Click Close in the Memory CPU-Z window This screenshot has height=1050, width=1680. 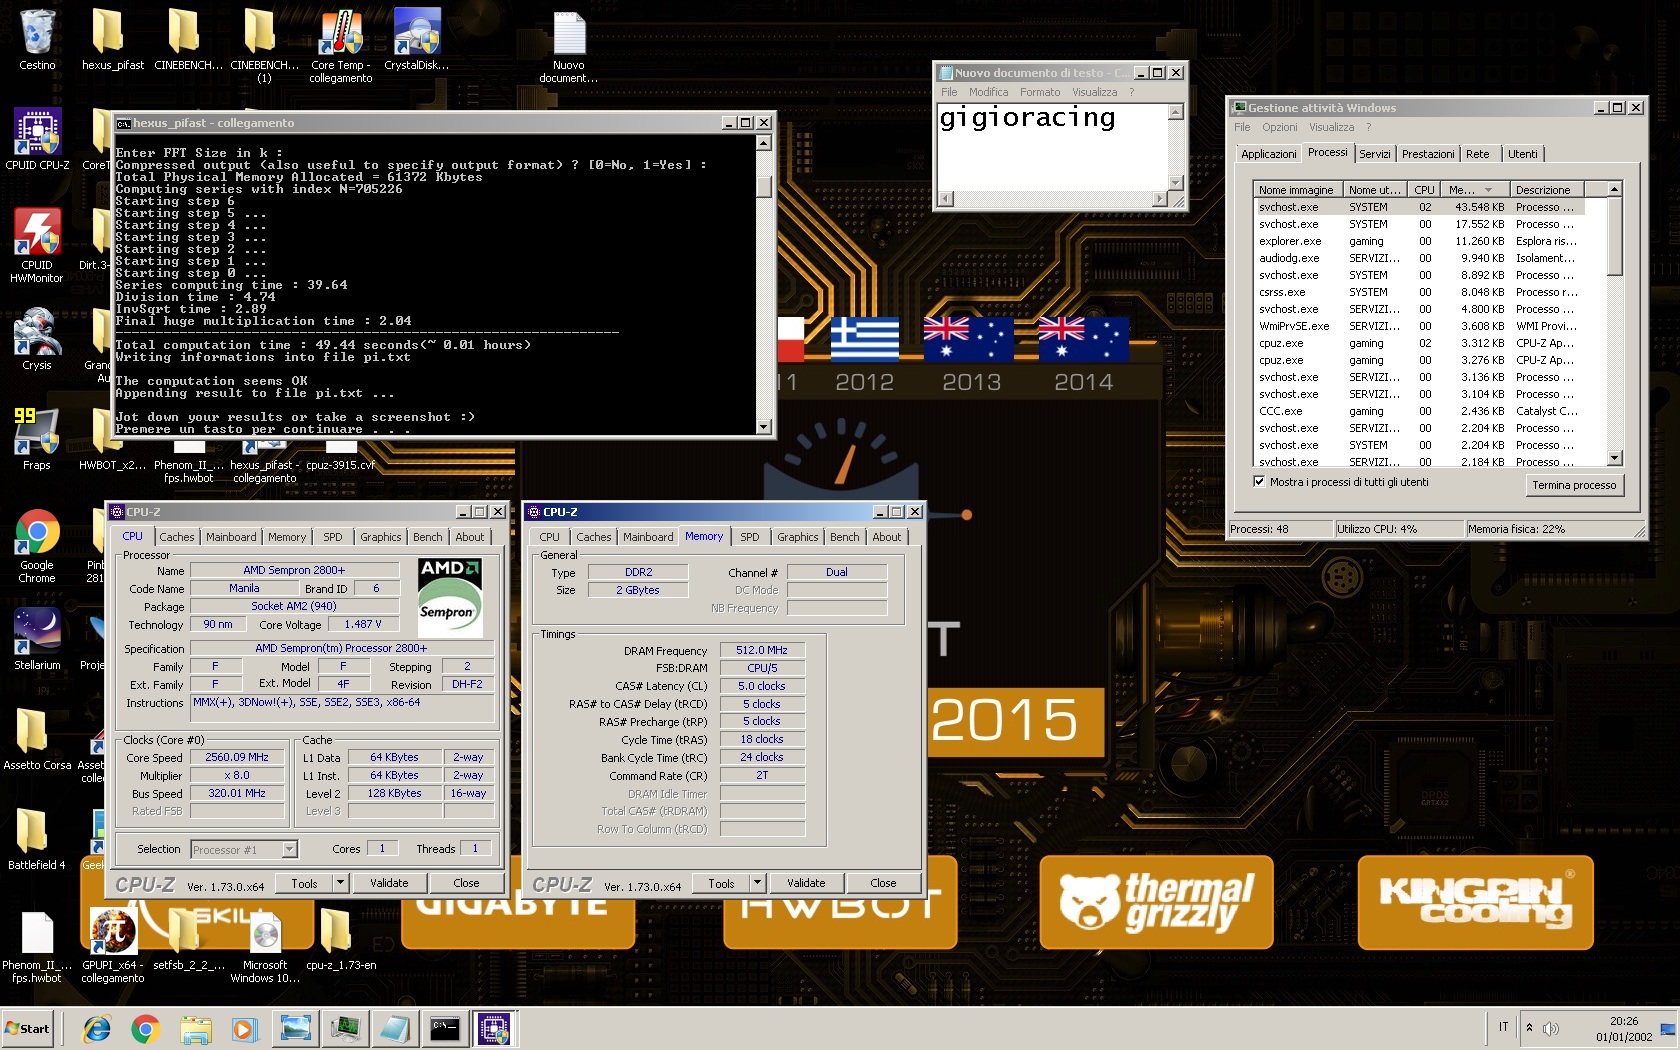(x=883, y=883)
